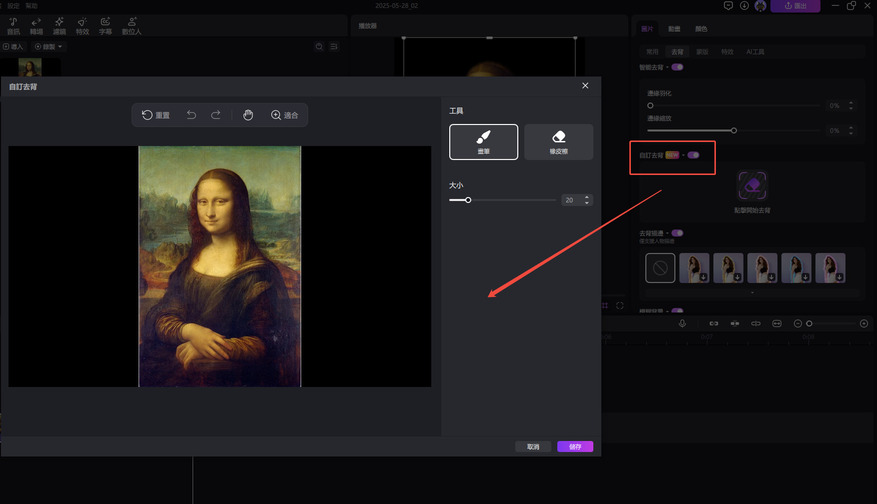Toggle the Smart Cutout (智能去背) switch

pos(677,67)
